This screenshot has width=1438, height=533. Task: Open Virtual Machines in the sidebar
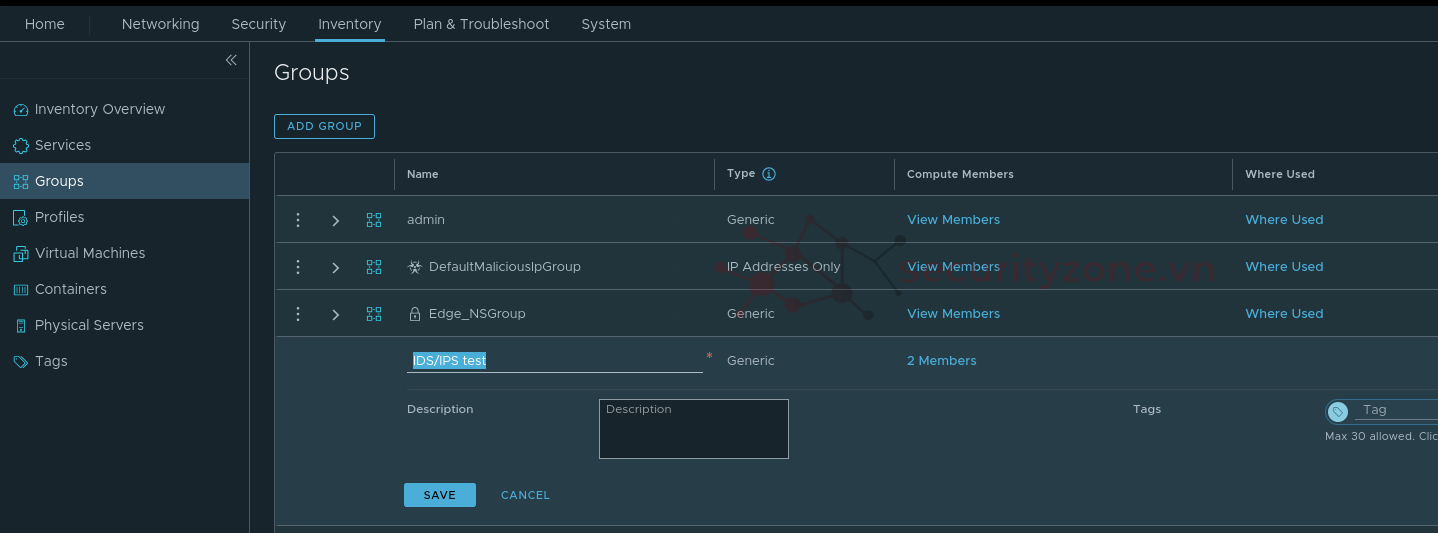(90, 253)
